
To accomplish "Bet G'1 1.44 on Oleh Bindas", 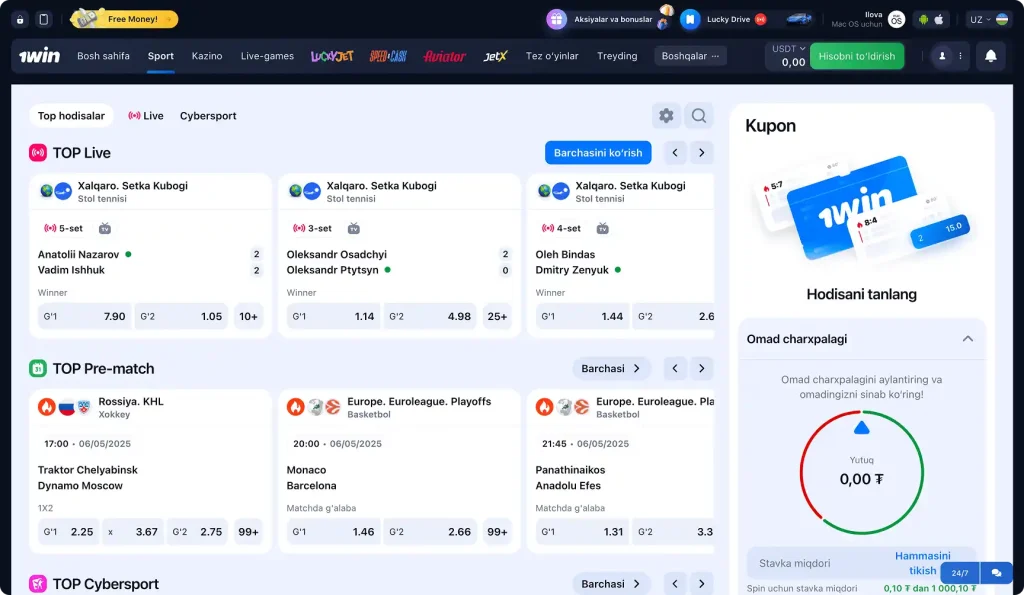I will pos(582,316).
